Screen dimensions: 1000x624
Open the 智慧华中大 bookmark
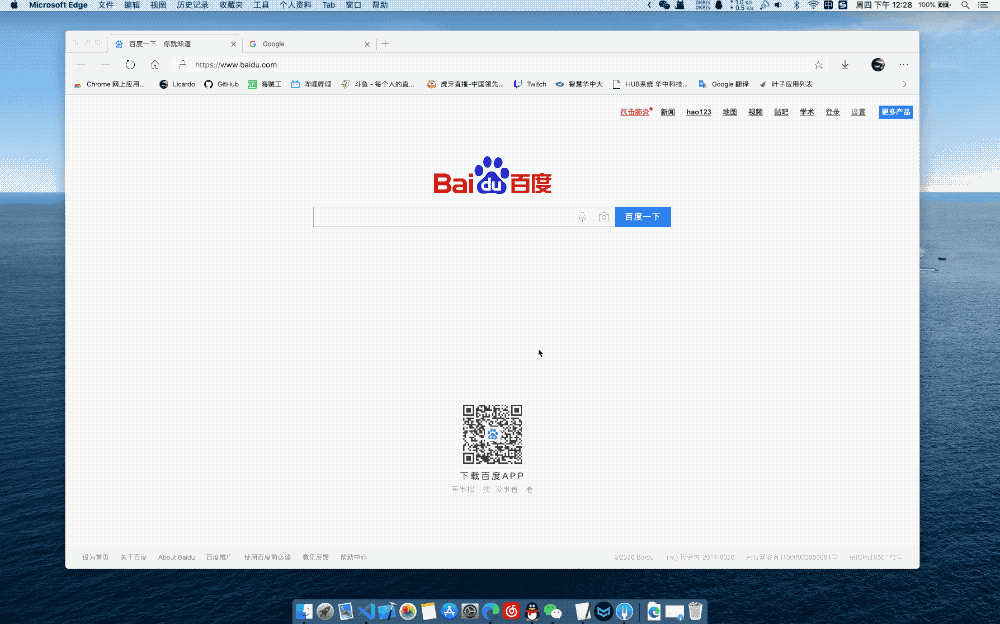(x=579, y=84)
